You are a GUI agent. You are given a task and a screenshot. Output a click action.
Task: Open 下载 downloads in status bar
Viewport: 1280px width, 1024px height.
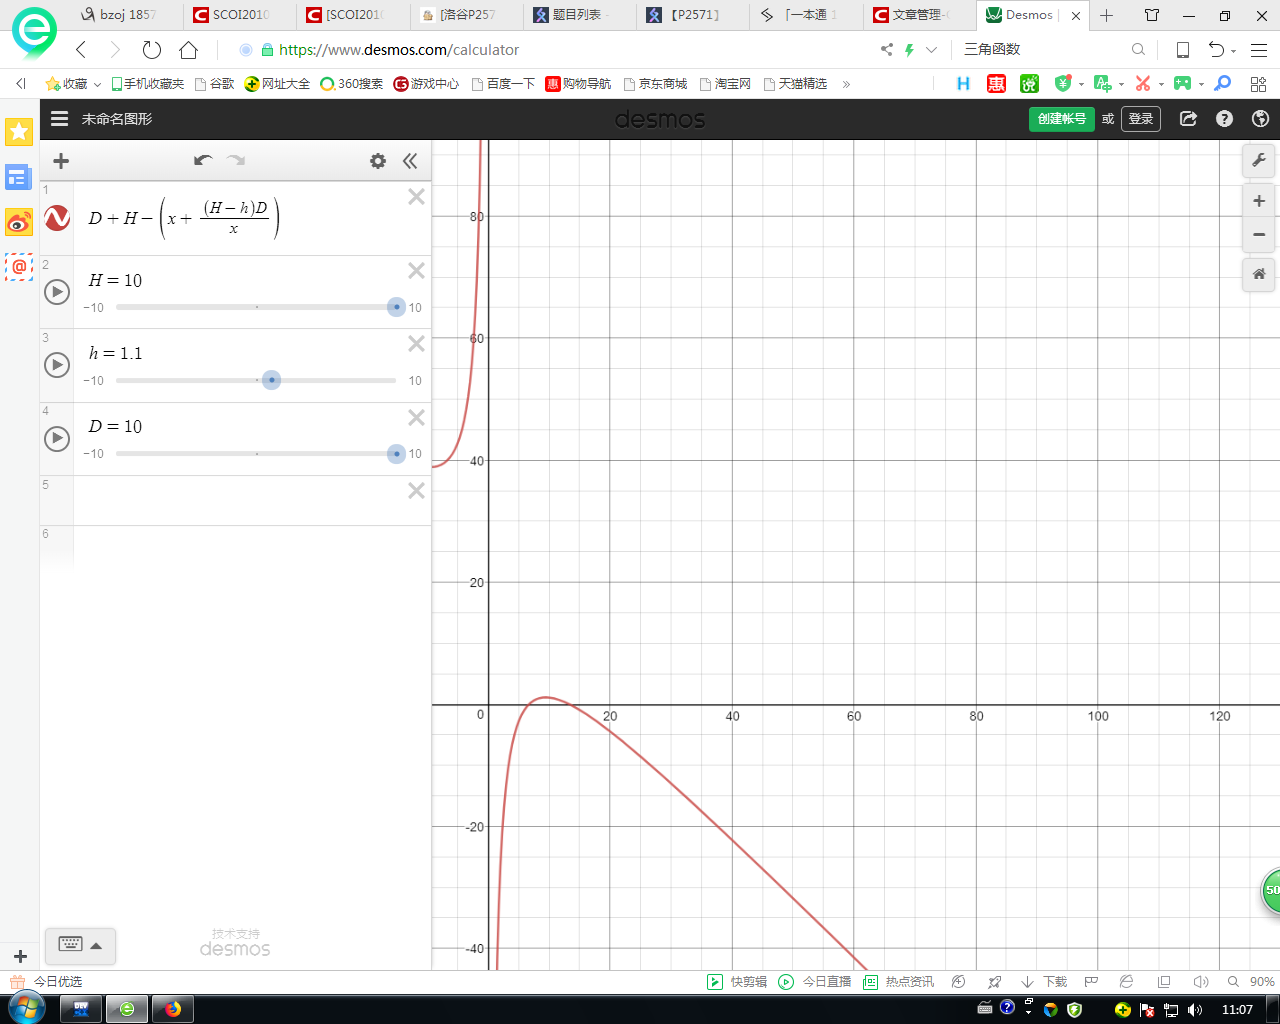[1044, 982]
